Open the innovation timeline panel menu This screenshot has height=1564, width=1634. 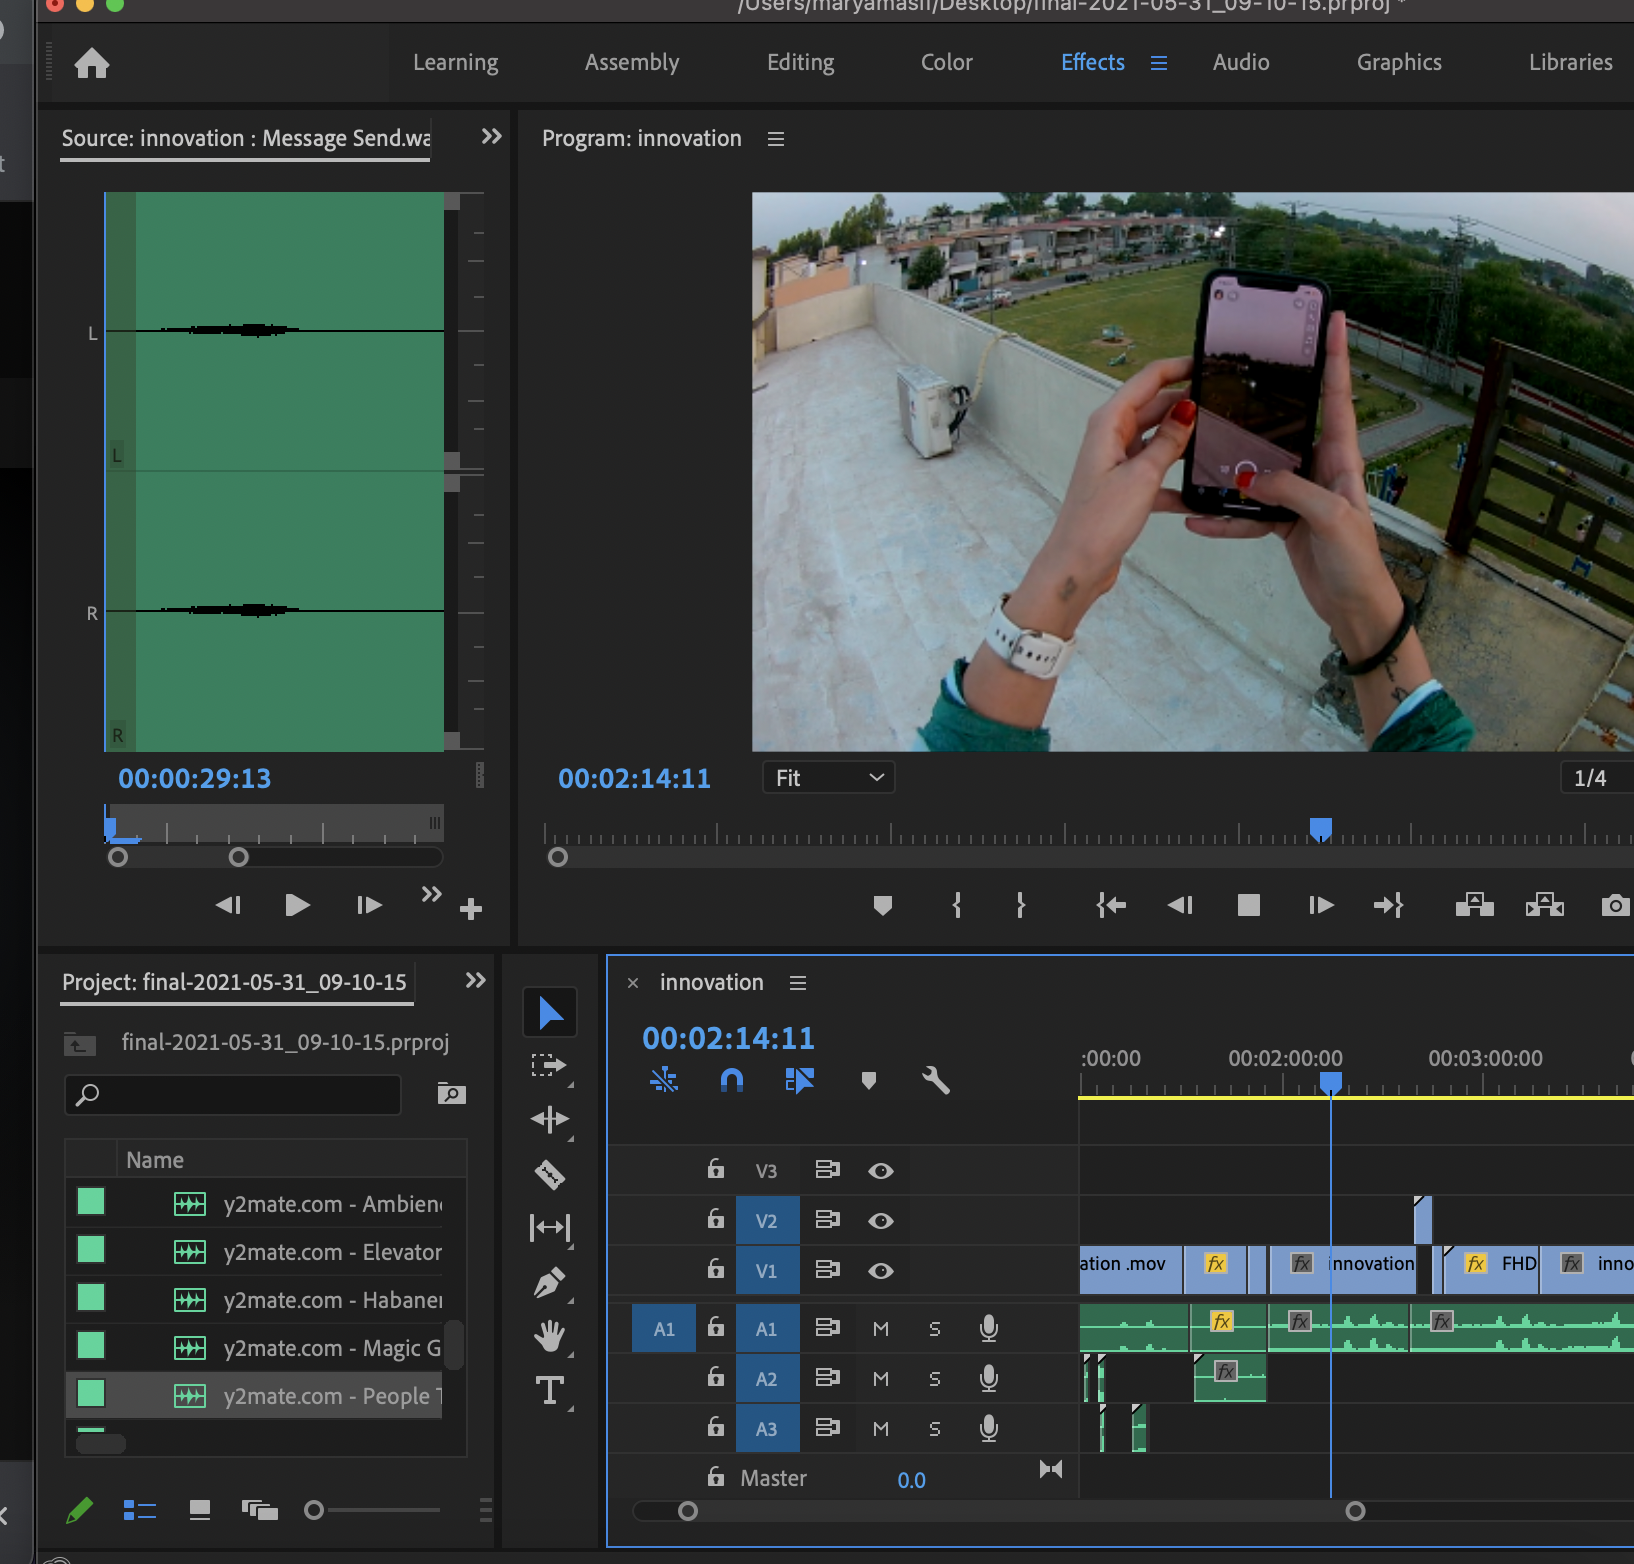tap(797, 982)
